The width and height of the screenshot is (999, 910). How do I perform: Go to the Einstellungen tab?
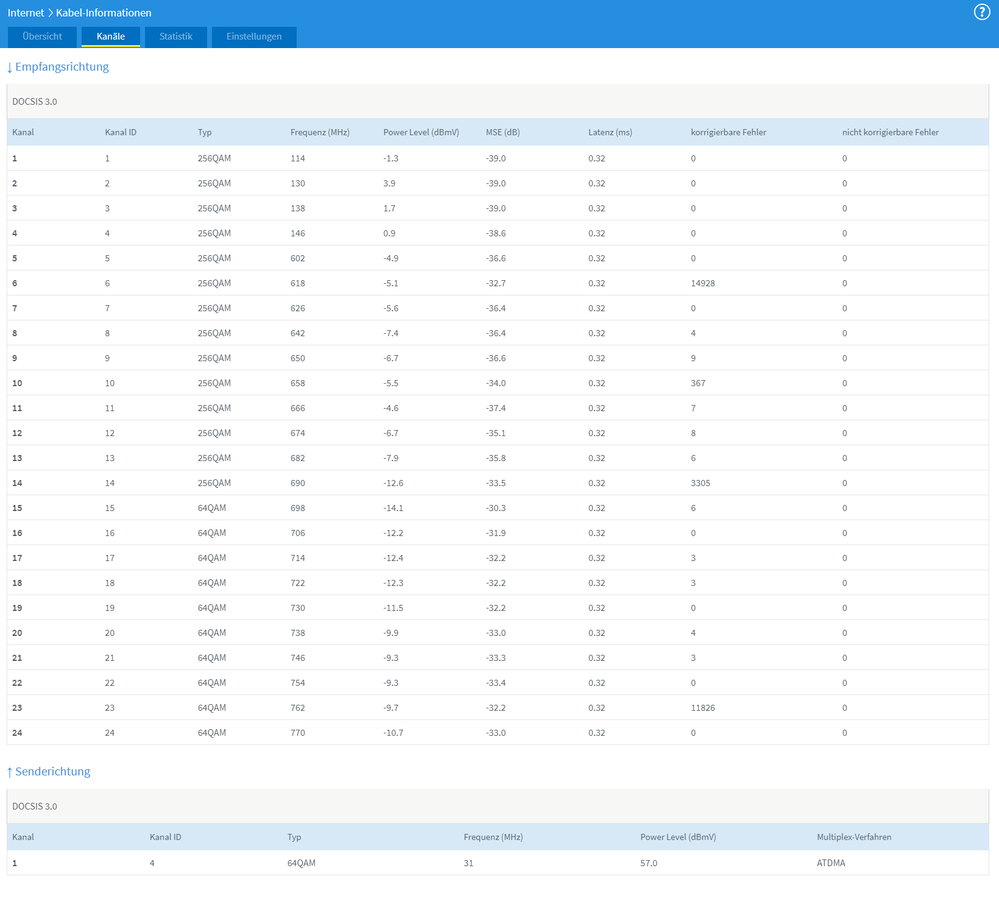254,37
